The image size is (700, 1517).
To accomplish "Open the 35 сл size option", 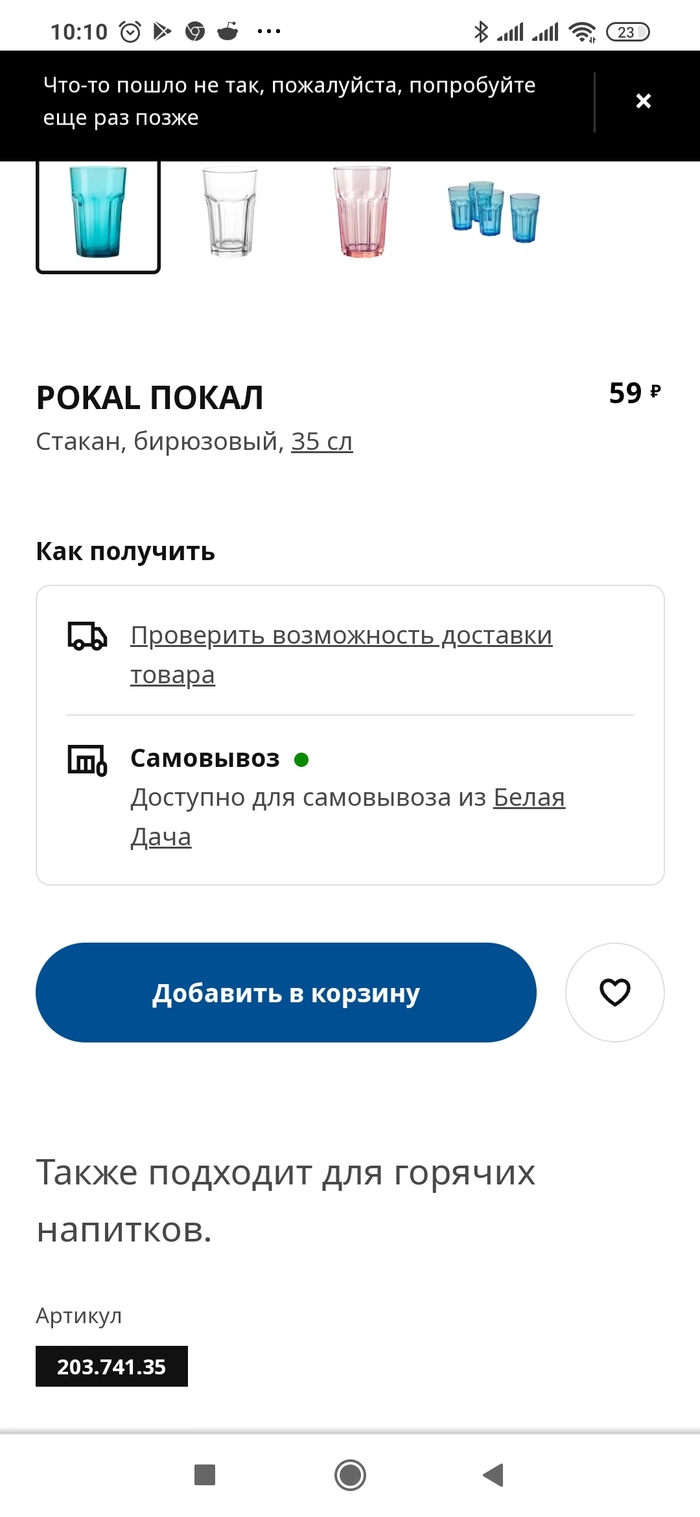I will tap(322, 440).
